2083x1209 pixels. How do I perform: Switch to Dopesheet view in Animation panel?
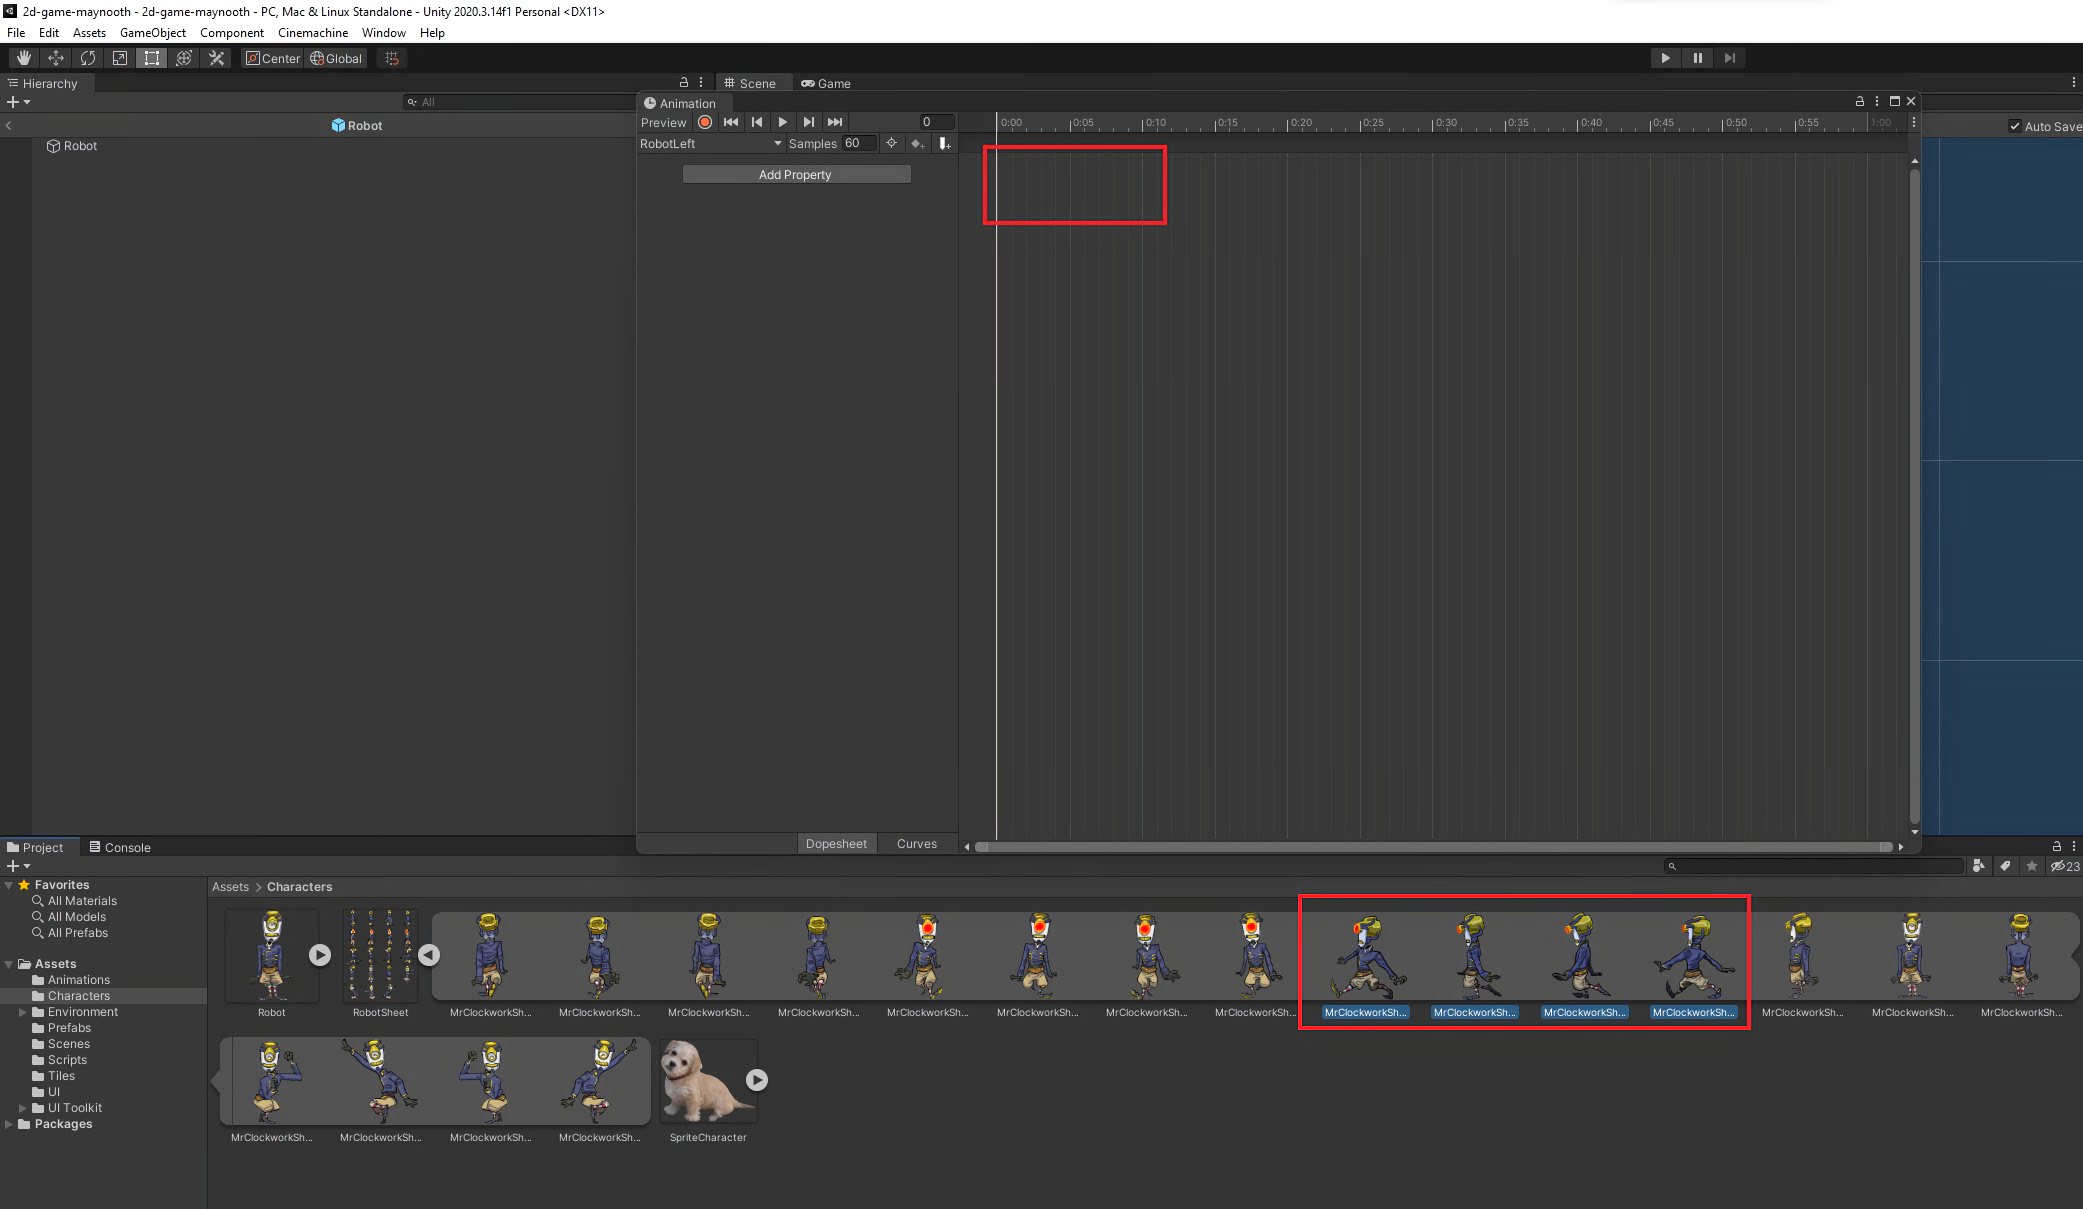tap(836, 843)
